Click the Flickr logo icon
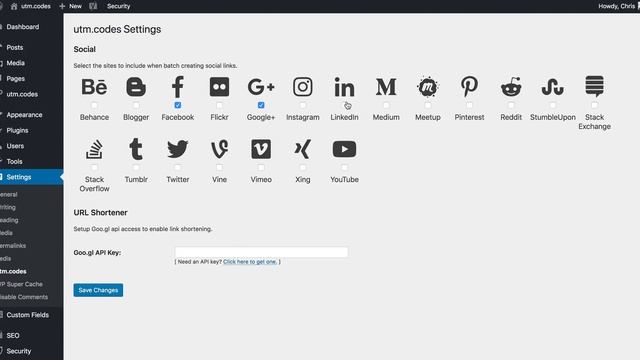This screenshot has width=640, height=360. pyautogui.click(x=219, y=87)
